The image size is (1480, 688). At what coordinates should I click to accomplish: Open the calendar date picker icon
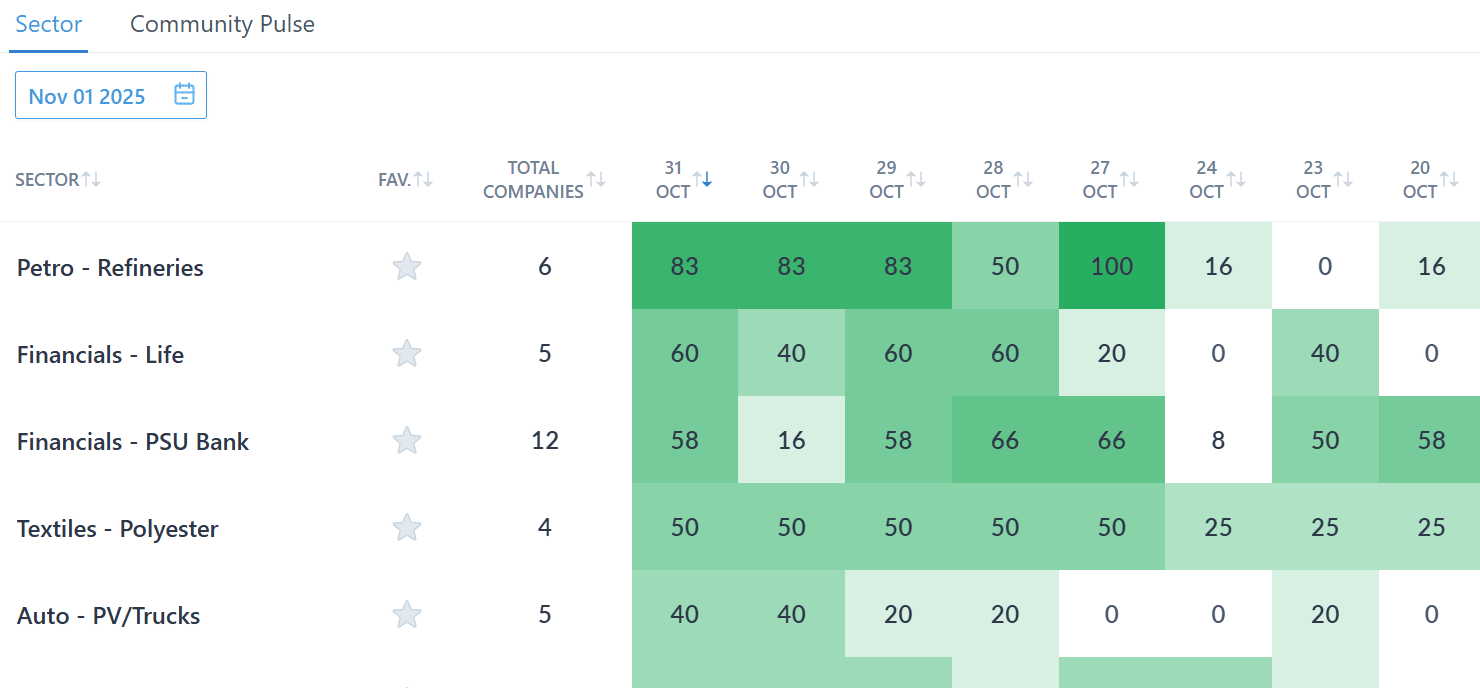point(184,95)
